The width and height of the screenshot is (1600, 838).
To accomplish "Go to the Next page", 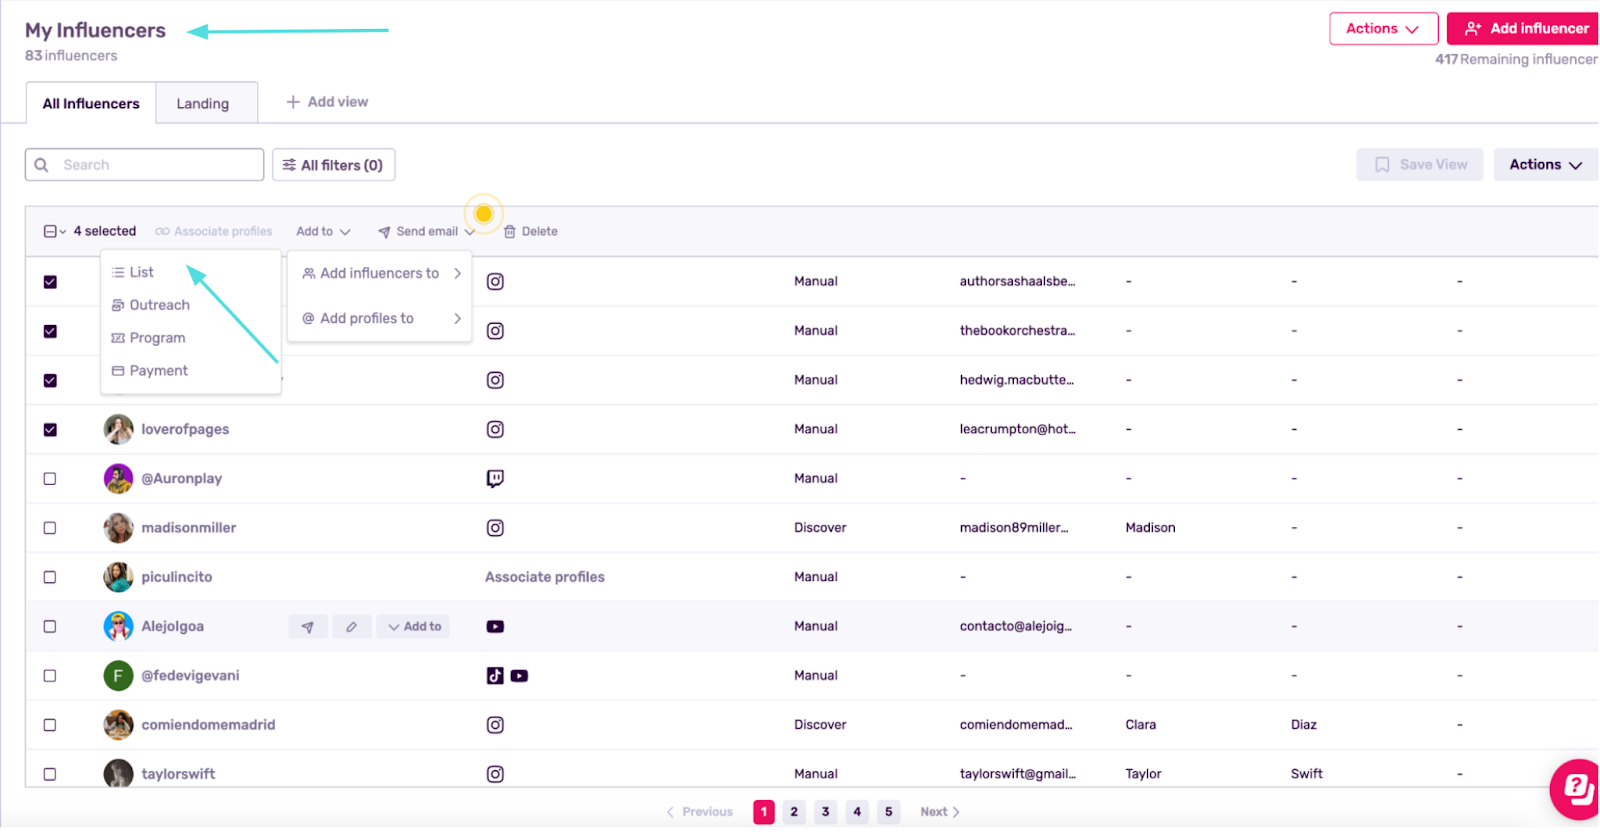I will pyautogui.click(x=940, y=812).
